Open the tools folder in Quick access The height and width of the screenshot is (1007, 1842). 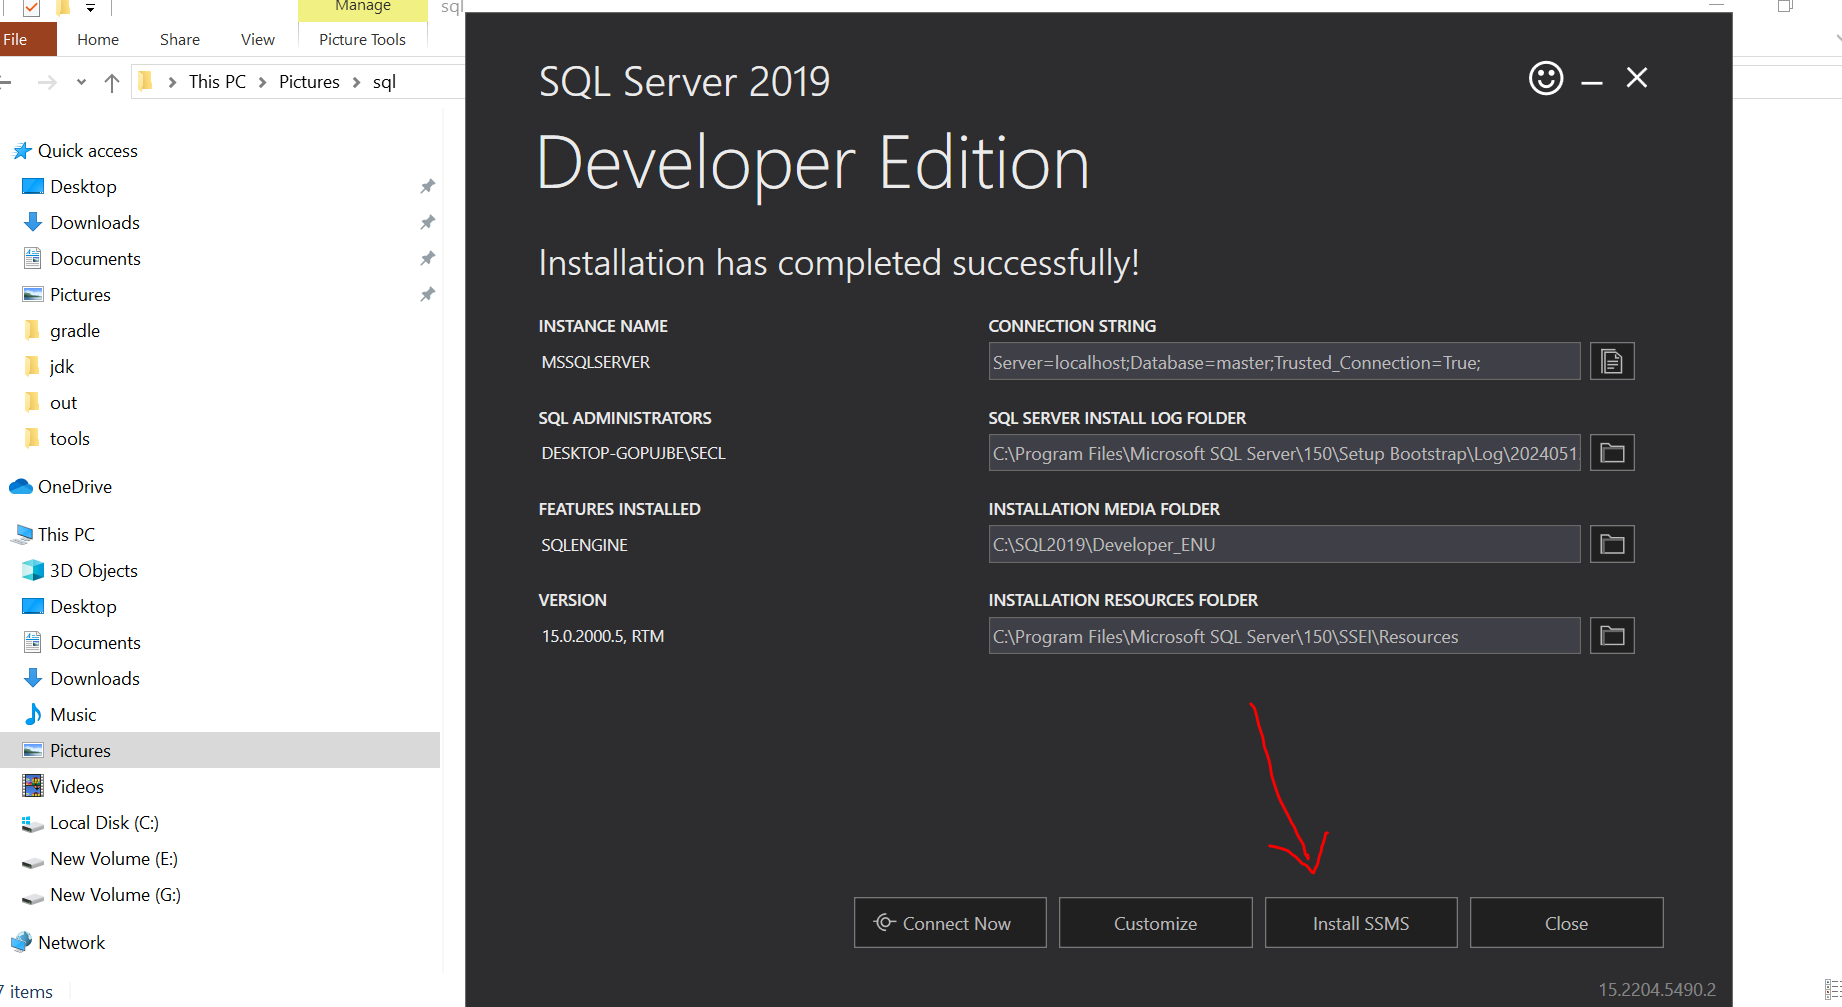pyautogui.click(x=70, y=439)
